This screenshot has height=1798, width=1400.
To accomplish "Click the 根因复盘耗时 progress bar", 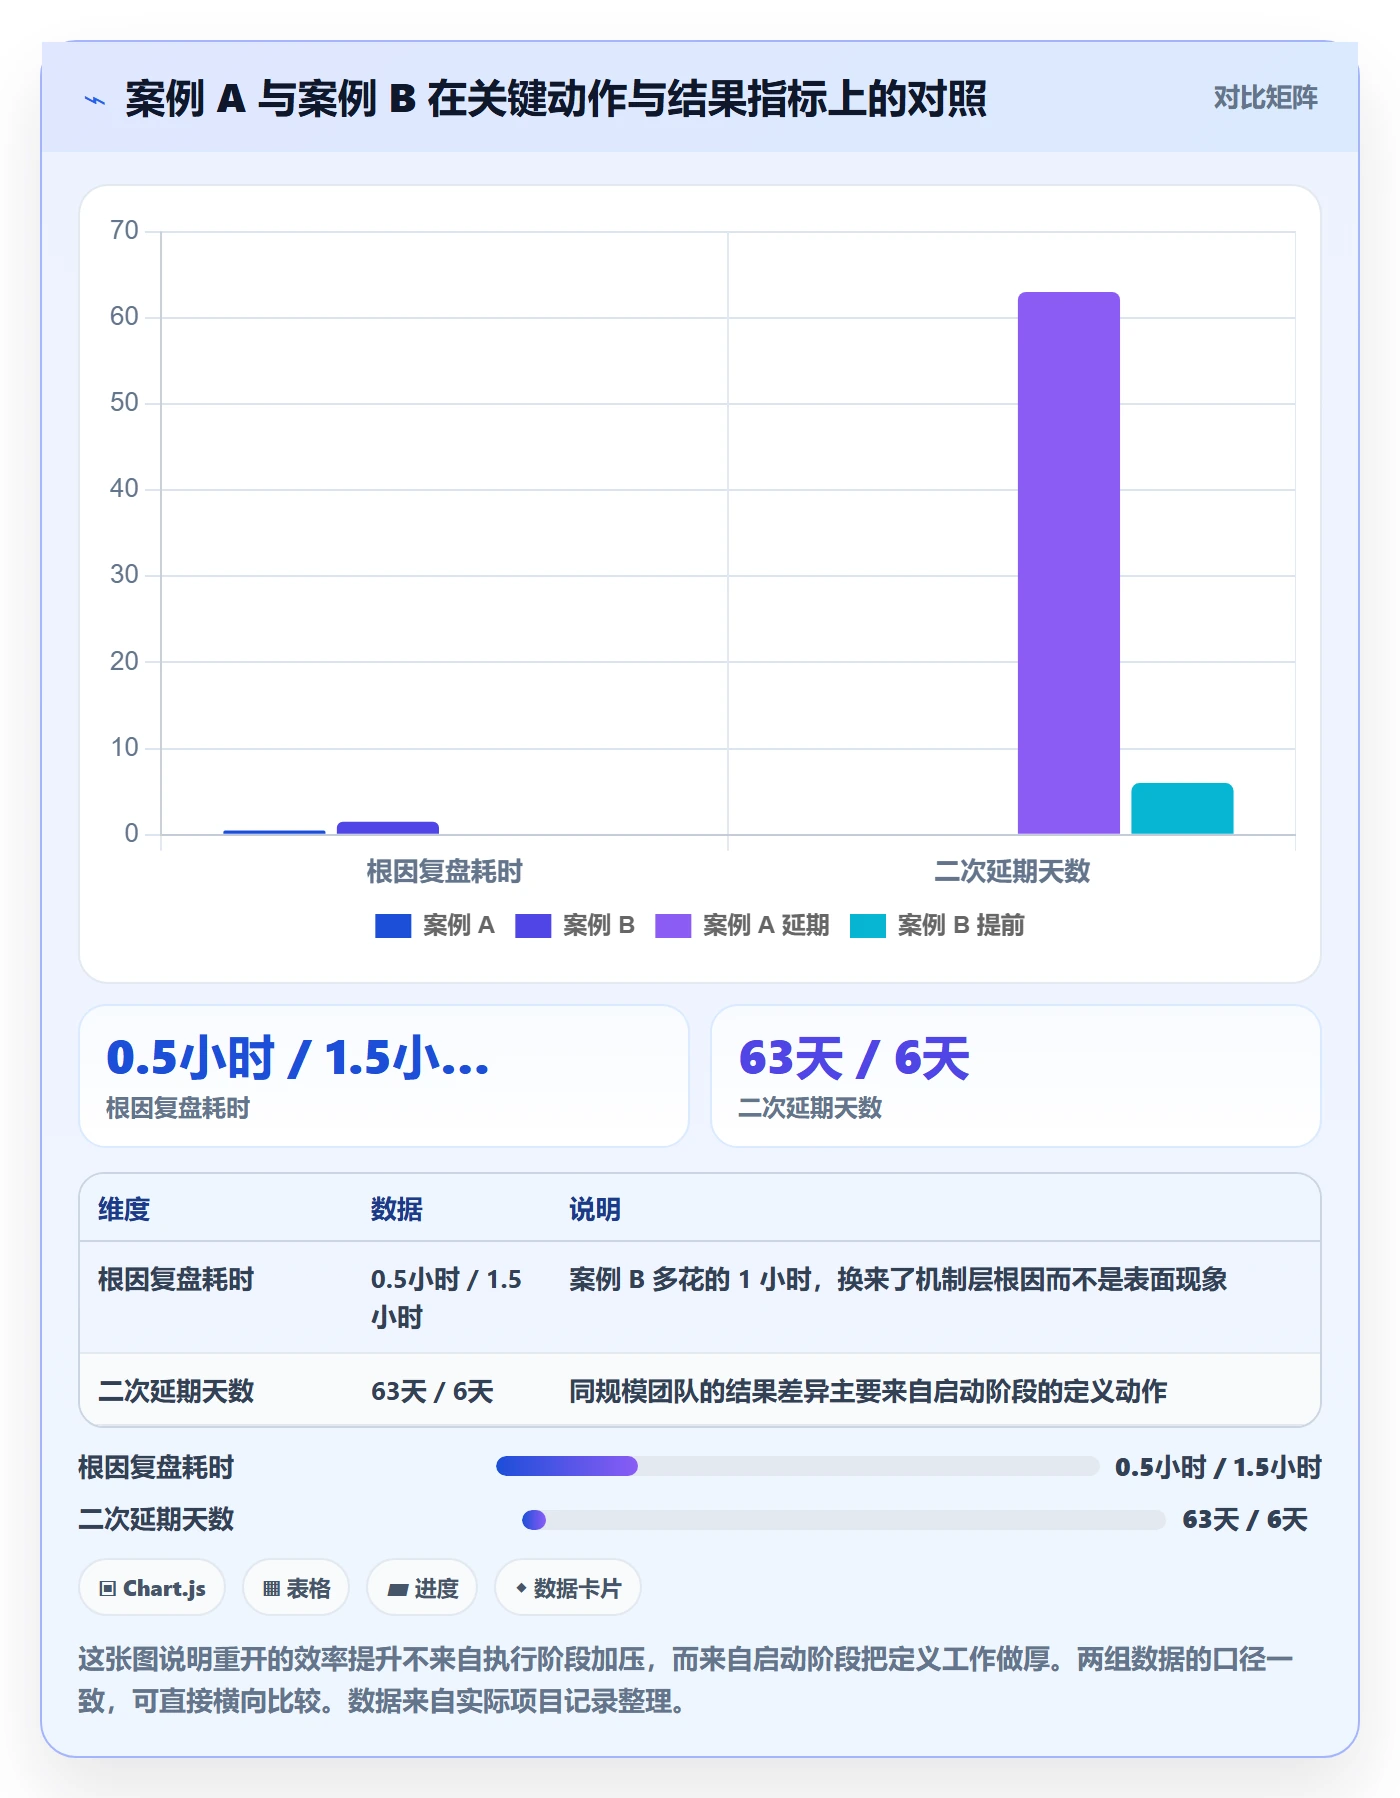I will pos(797,1466).
